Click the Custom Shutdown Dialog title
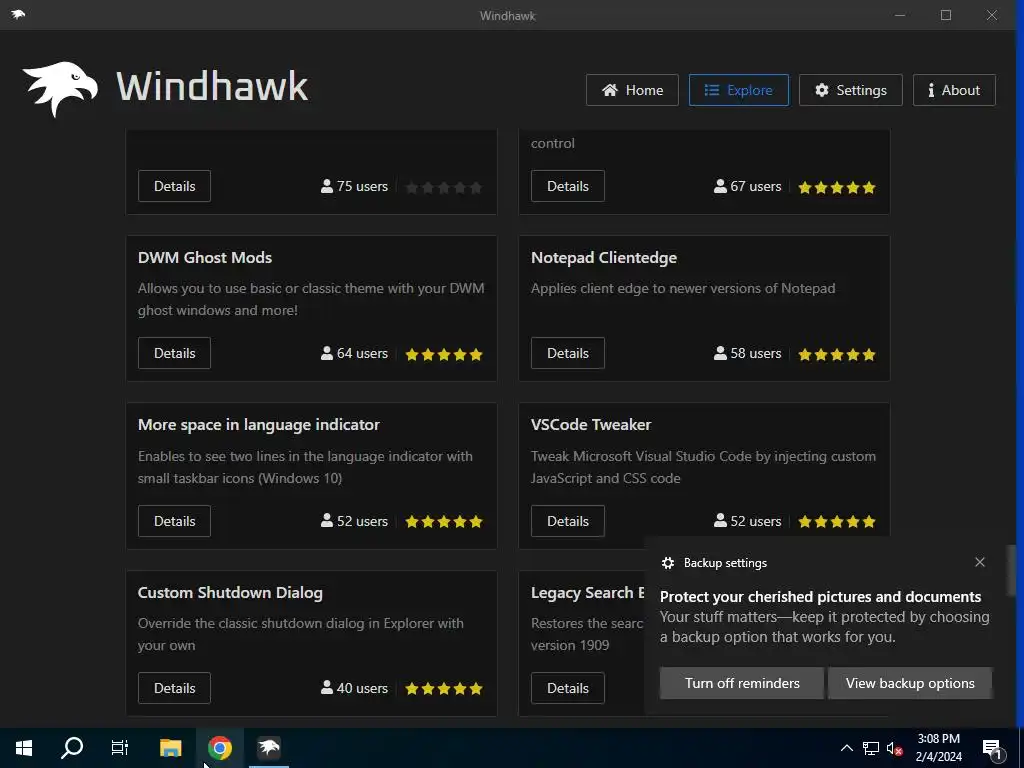Viewport: 1024px width, 768px height. pyautogui.click(x=230, y=593)
